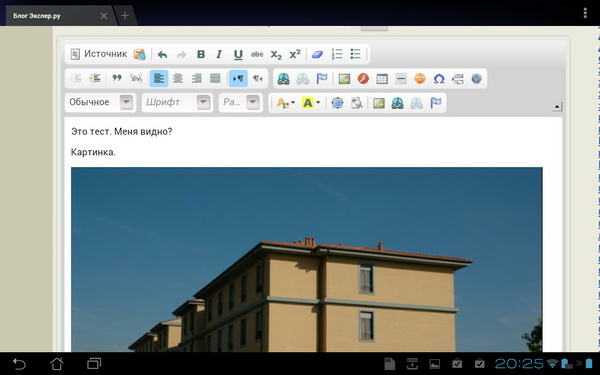Screen dimensions: 600x375
Task: Insert a smiley emoticon
Action: tap(420, 79)
